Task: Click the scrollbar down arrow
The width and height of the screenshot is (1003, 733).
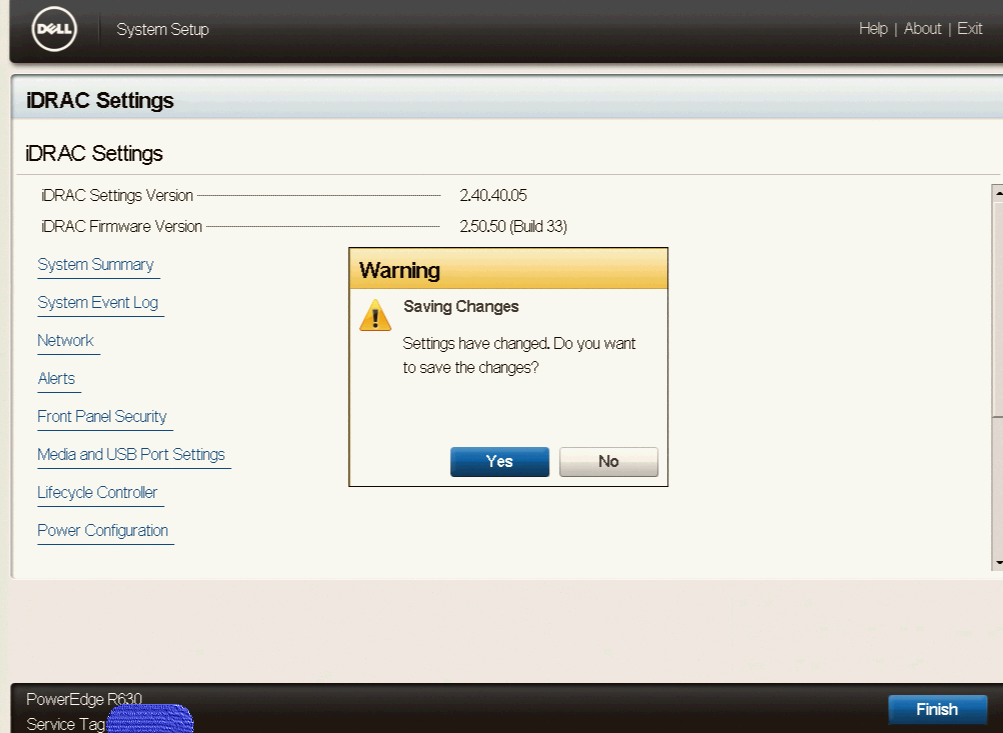Action: pyautogui.click(x=997, y=563)
